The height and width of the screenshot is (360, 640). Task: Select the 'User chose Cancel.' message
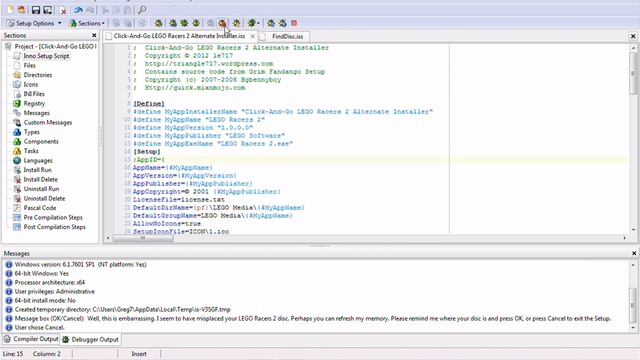(x=40, y=327)
